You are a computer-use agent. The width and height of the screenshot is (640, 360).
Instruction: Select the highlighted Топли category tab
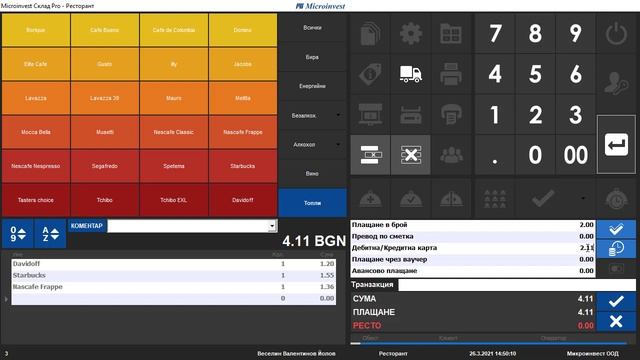tap(313, 203)
